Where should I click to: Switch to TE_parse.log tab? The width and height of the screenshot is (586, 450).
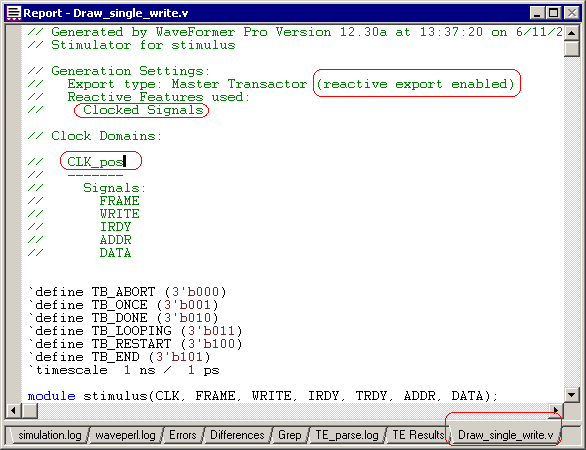[346, 435]
